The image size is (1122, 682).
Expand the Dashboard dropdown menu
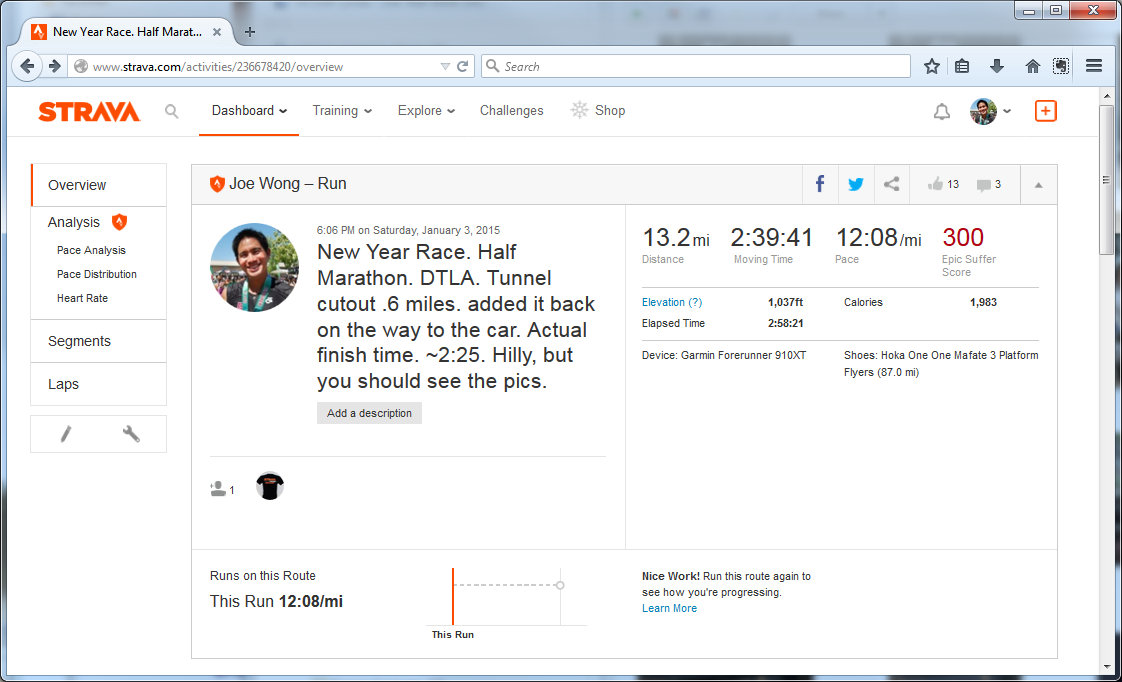pos(249,111)
